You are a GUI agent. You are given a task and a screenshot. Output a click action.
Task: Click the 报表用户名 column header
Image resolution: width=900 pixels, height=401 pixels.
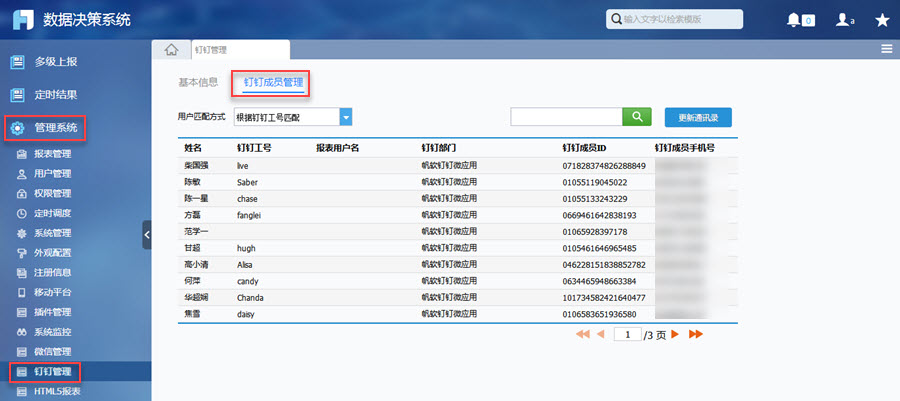[338, 148]
